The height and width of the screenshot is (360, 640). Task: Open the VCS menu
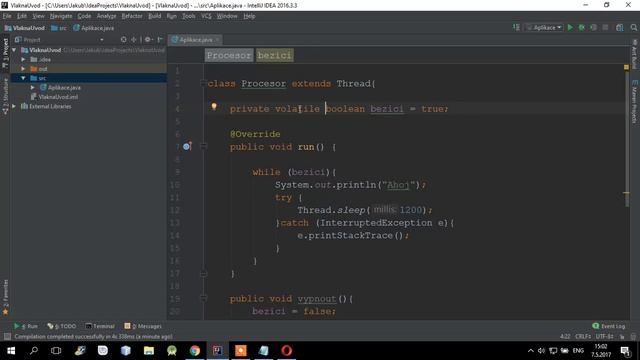[206, 16]
